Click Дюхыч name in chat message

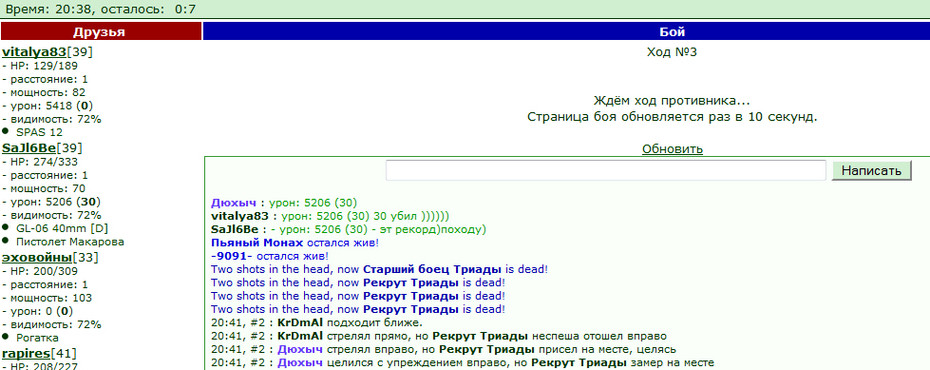234,203
